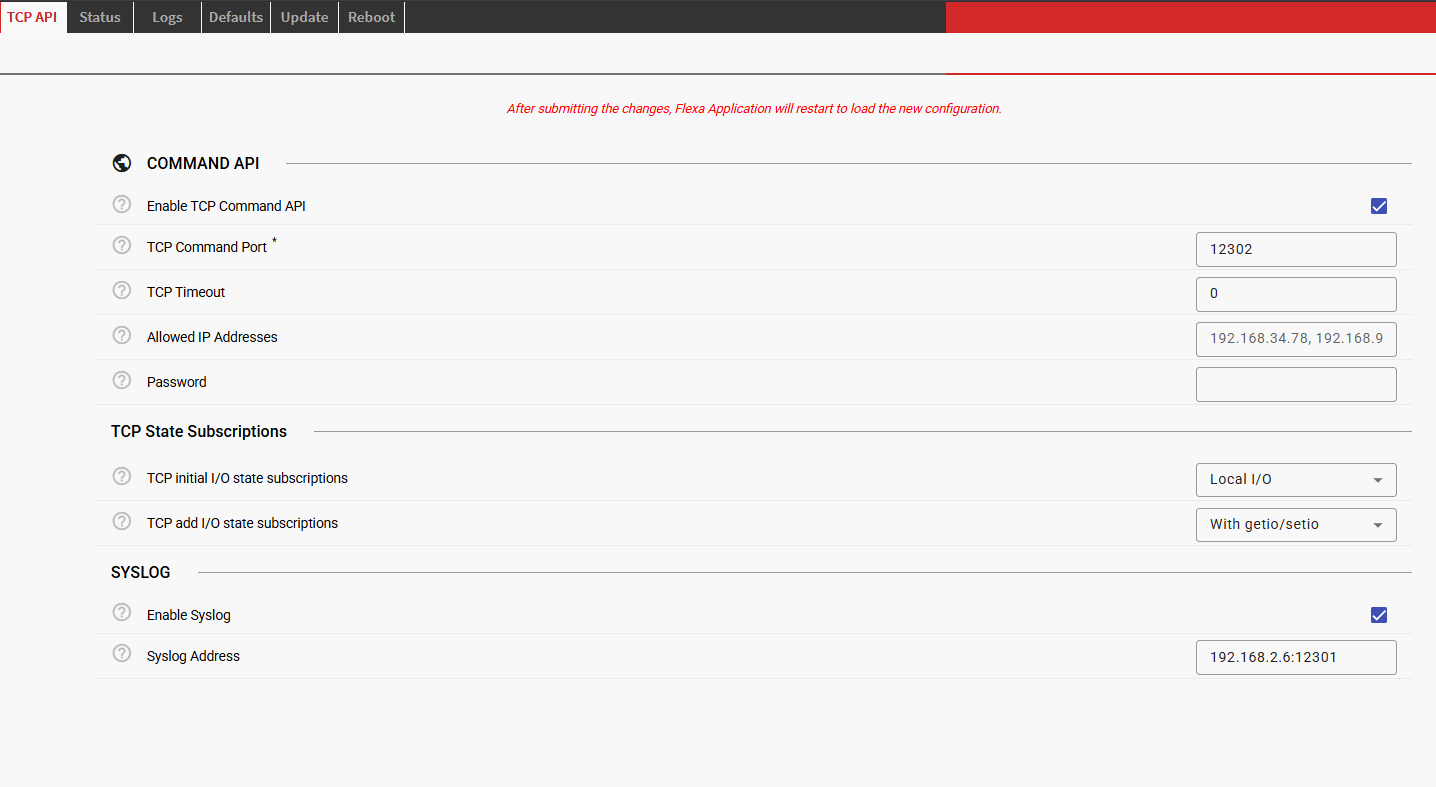Open the Update tab
The width and height of the screenshot is (1436, 787).
click(304, 17)
